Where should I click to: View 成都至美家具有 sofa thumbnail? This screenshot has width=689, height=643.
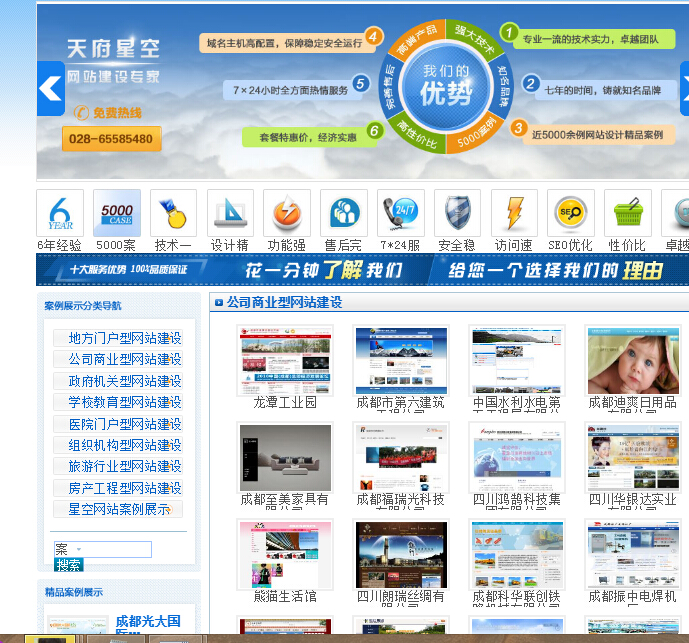(285, 458)
